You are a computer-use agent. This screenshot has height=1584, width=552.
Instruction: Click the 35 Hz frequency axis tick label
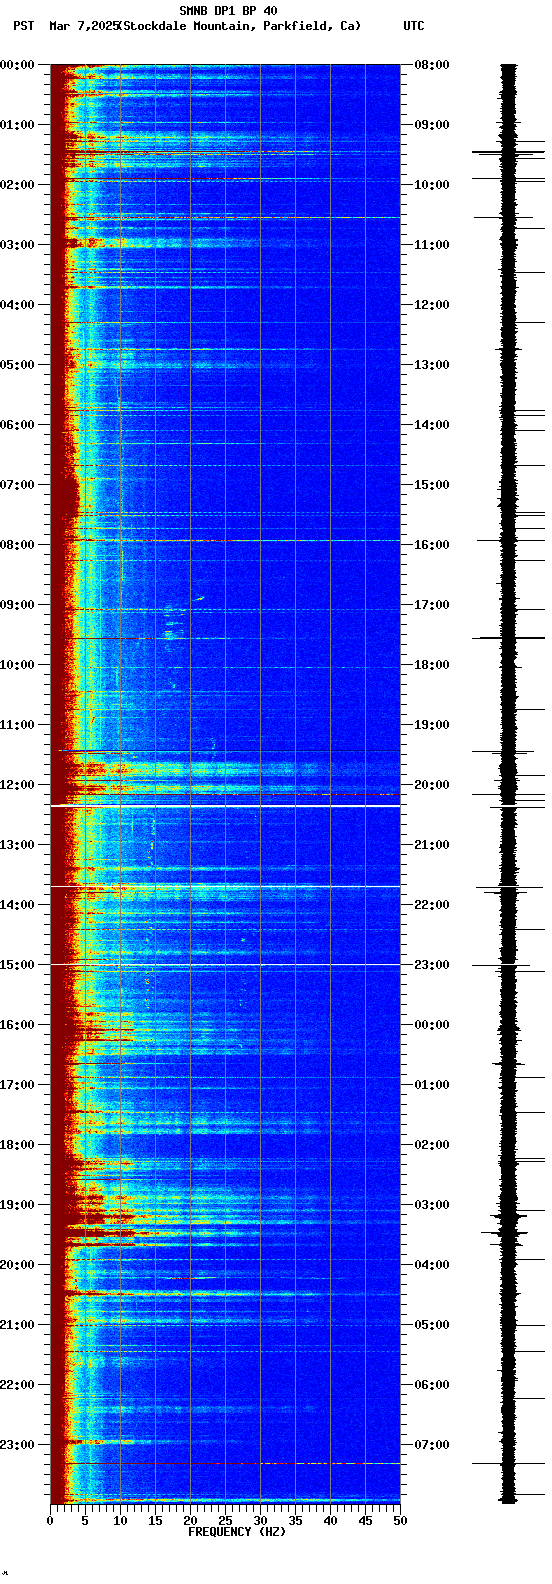click(295, 1521)
